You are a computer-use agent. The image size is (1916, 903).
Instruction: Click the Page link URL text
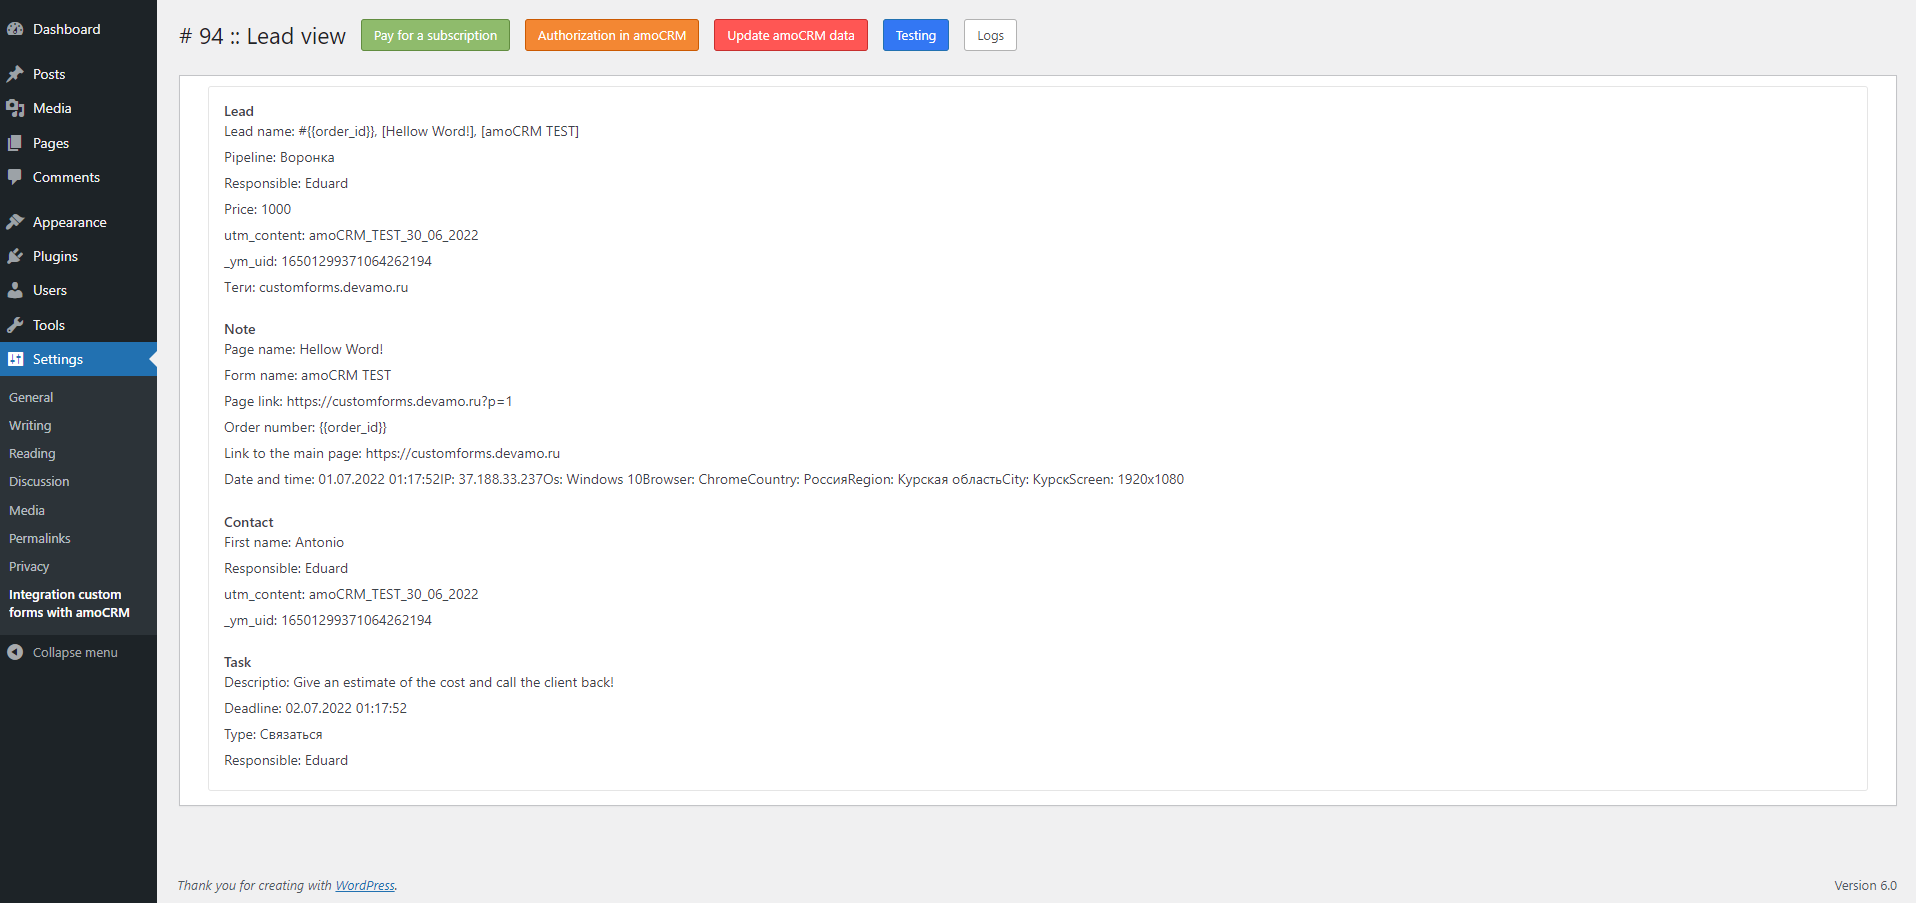[399, 401]
